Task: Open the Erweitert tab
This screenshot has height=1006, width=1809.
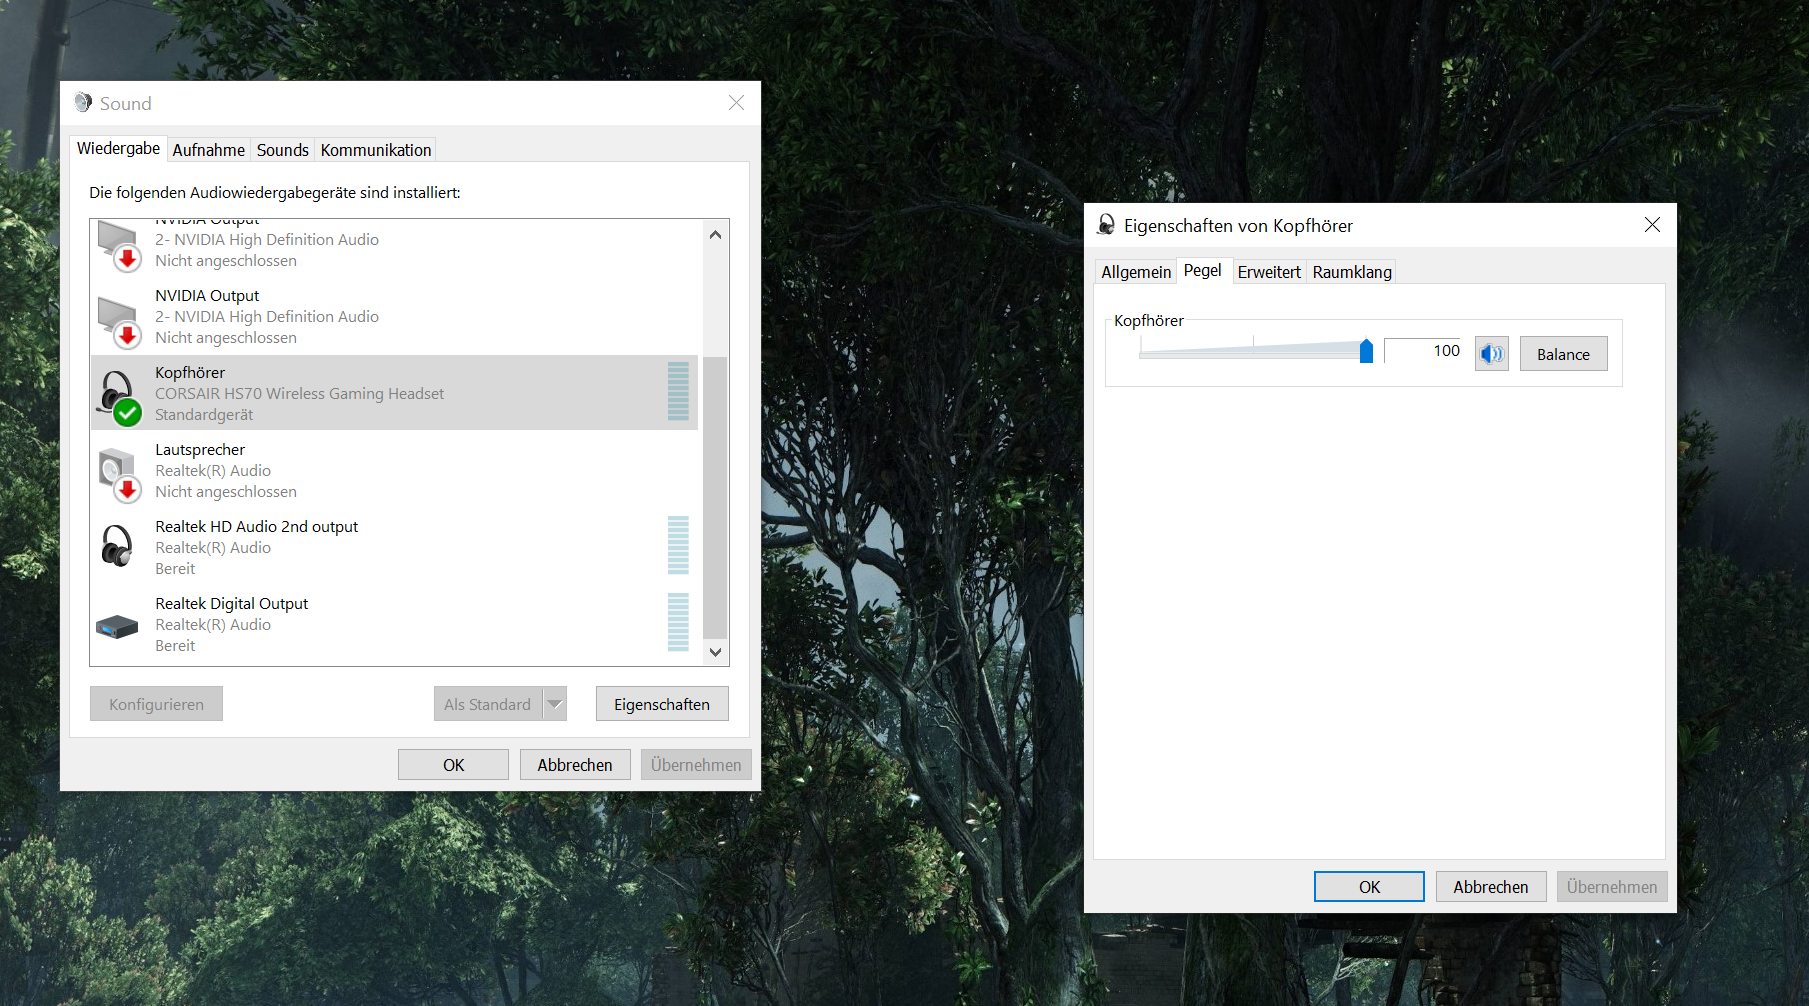Action: (x=1269, y=272)
